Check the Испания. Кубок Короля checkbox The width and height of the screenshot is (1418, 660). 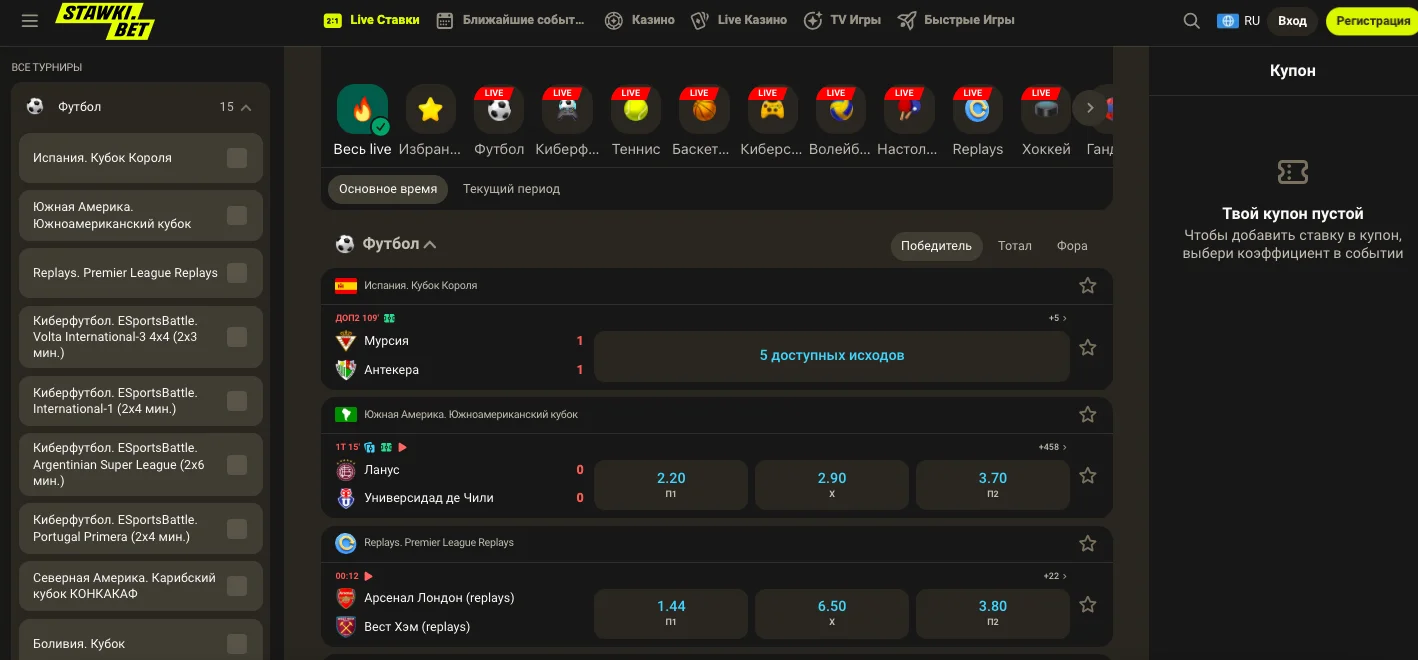pyautogui.click(x=237, y=158)
